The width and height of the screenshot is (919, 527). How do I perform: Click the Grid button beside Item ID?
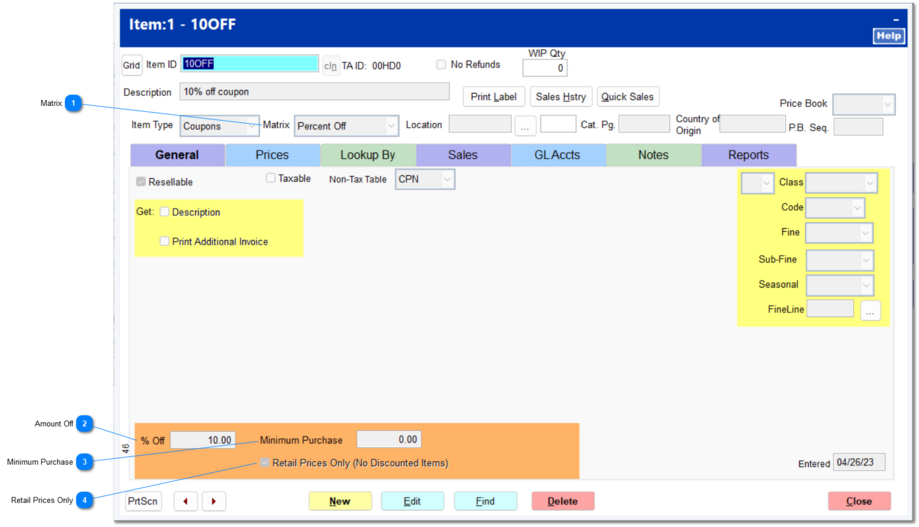pos(132,65)
